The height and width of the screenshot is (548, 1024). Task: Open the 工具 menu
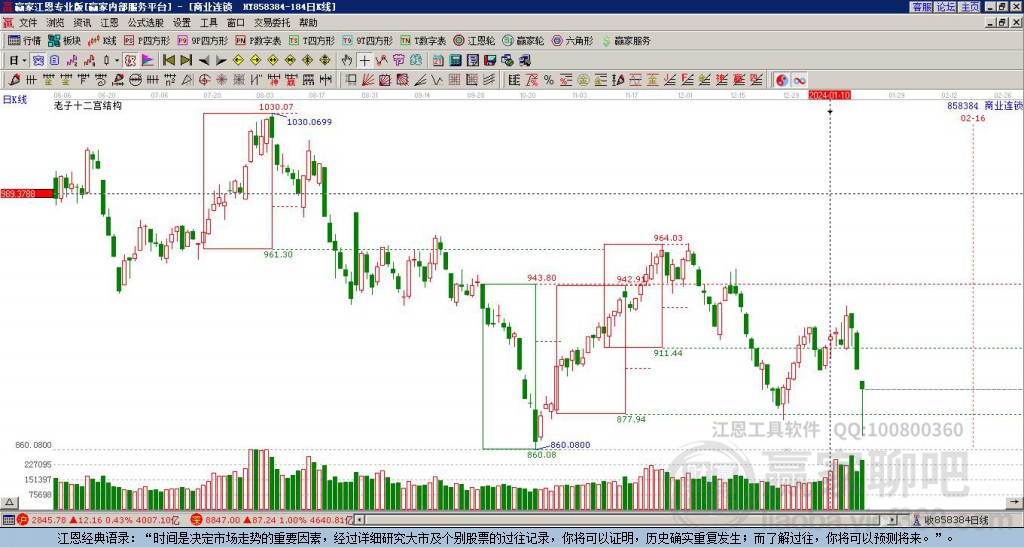click(208, 23)
